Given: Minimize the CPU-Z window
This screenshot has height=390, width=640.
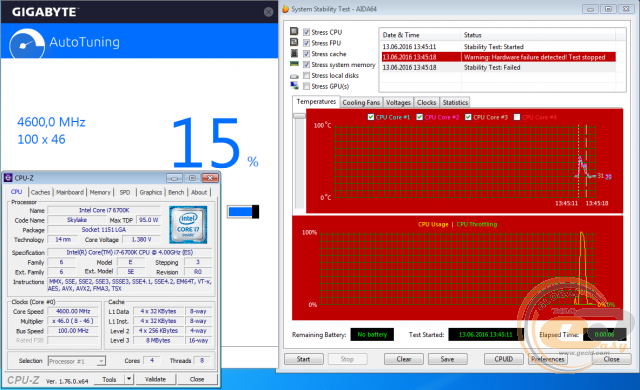Looking at the screenshot, I should [174, 178].
